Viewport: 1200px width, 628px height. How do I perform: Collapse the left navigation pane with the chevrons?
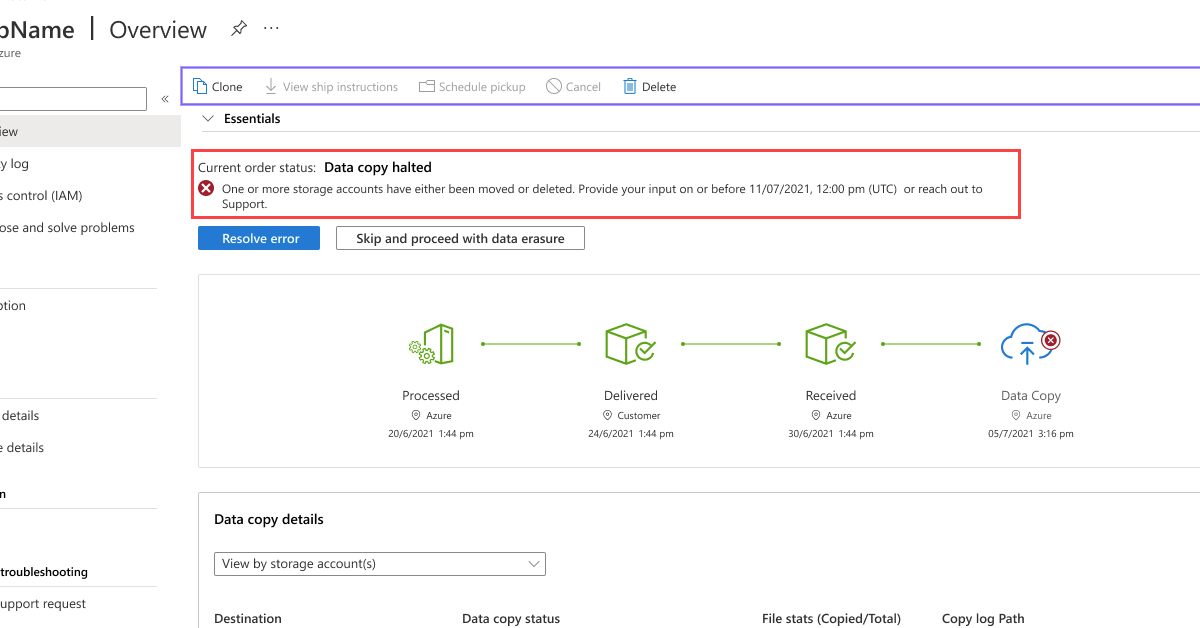point(164,99)
